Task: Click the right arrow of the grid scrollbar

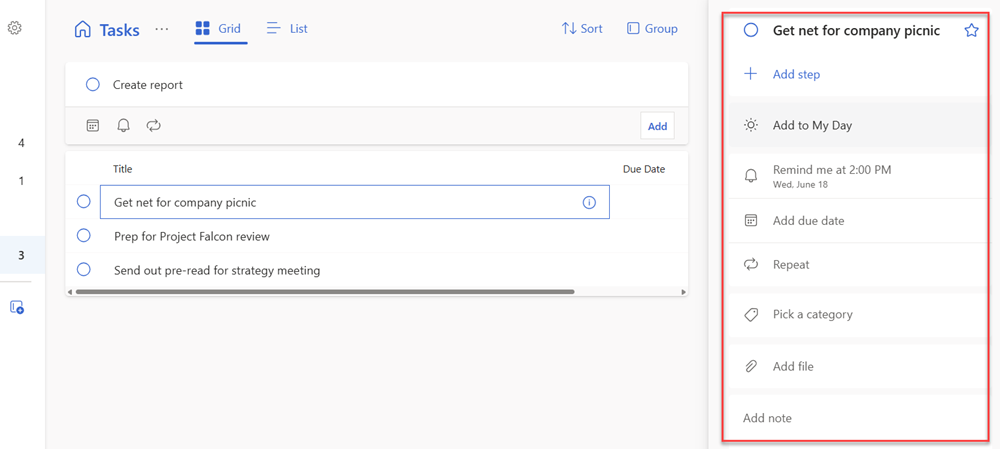Action: [x=684, y=292]
